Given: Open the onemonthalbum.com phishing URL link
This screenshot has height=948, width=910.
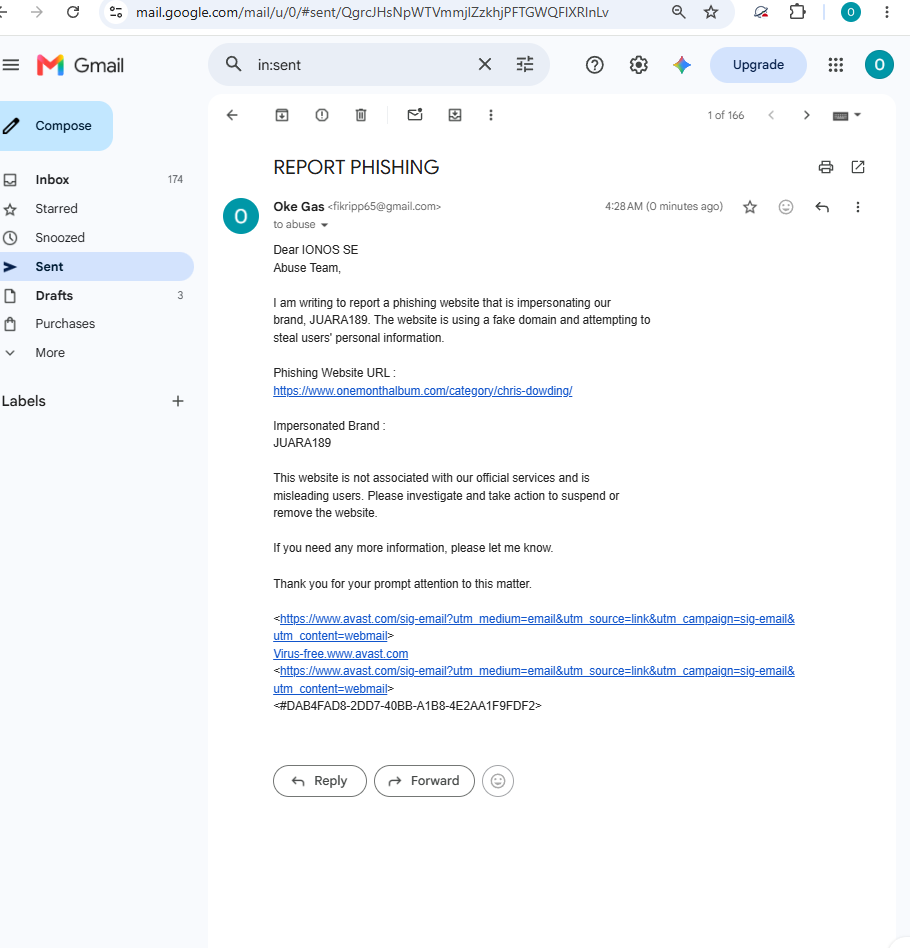Looking at the screenshot, I should pyautogui.click(x=423, y=391).
